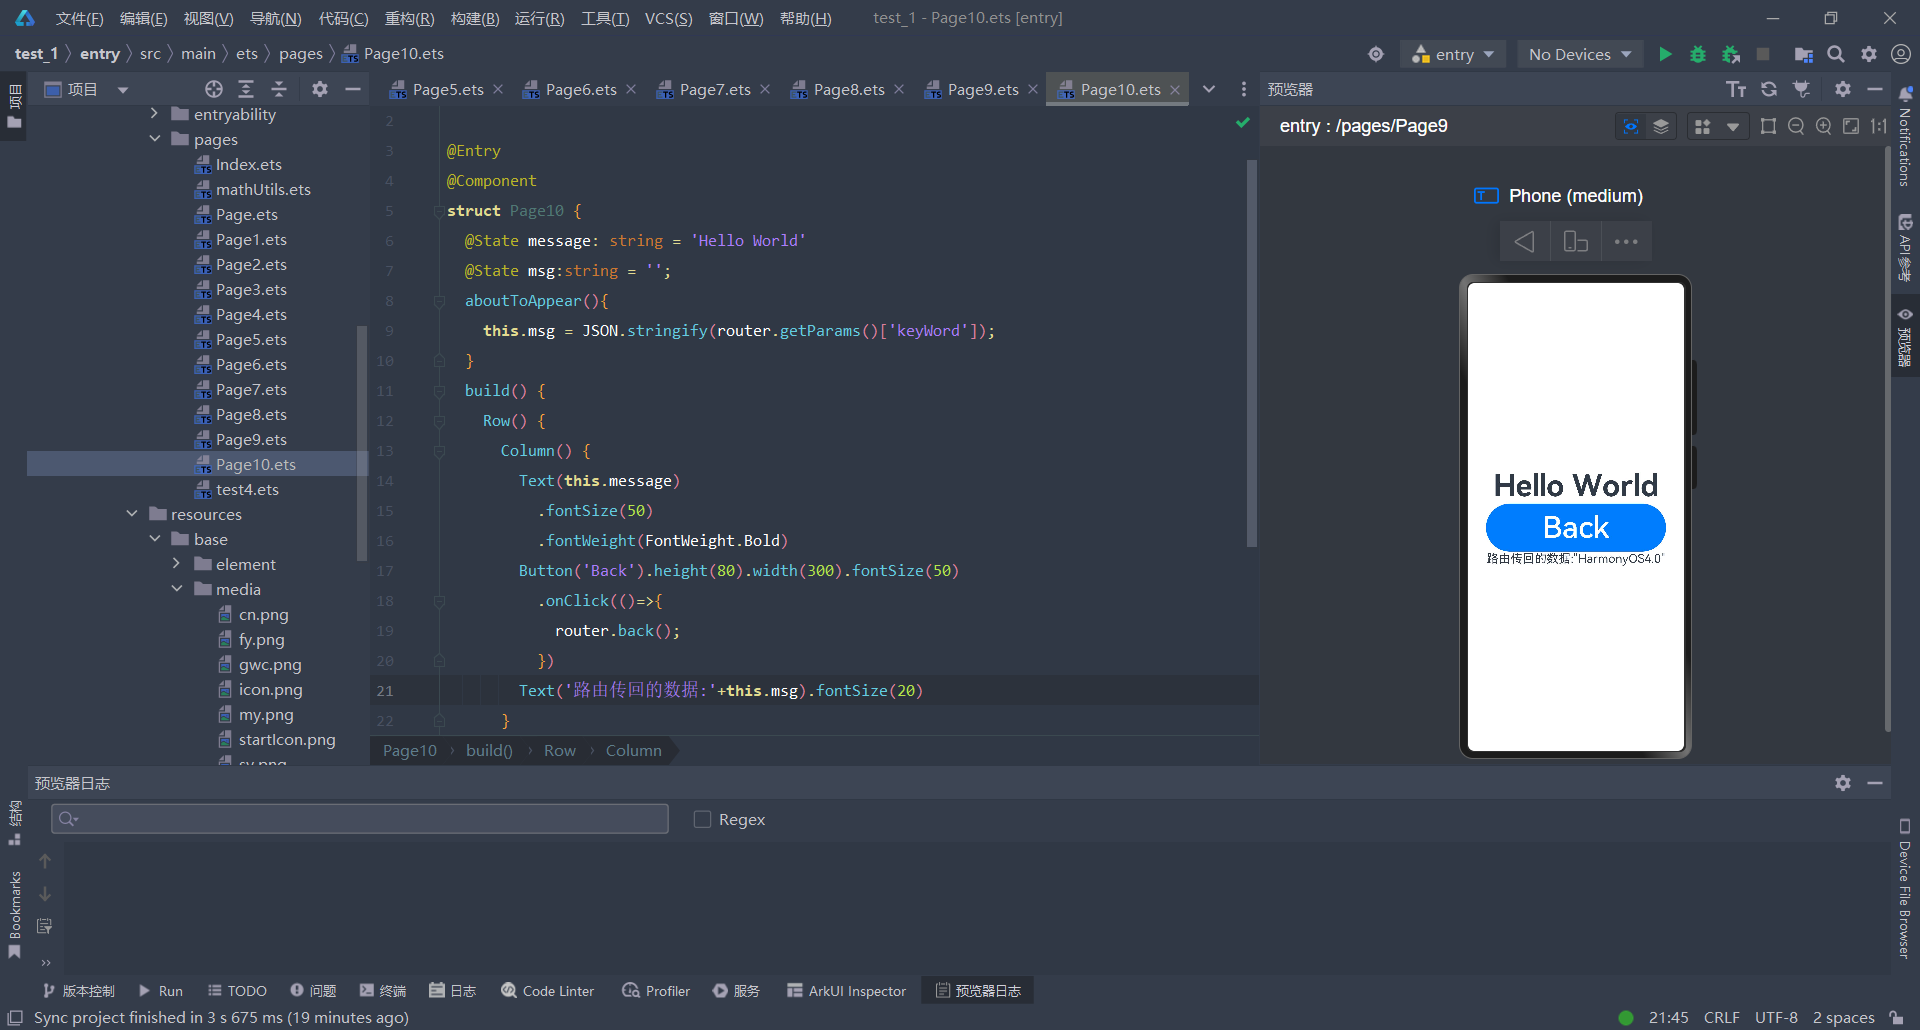
Task: Open the entry module dropdown
Action: pos(1453,54)
